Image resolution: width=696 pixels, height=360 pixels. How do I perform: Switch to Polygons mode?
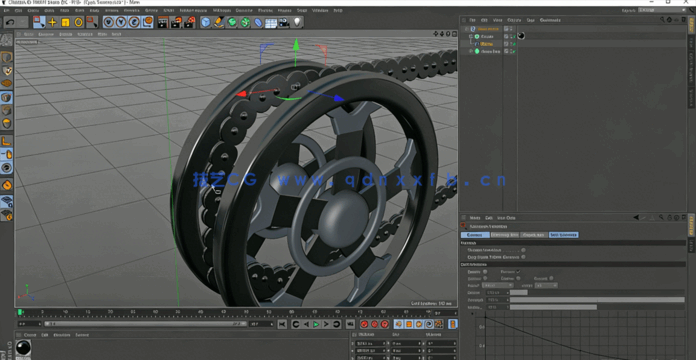click(x=6, y=123)
